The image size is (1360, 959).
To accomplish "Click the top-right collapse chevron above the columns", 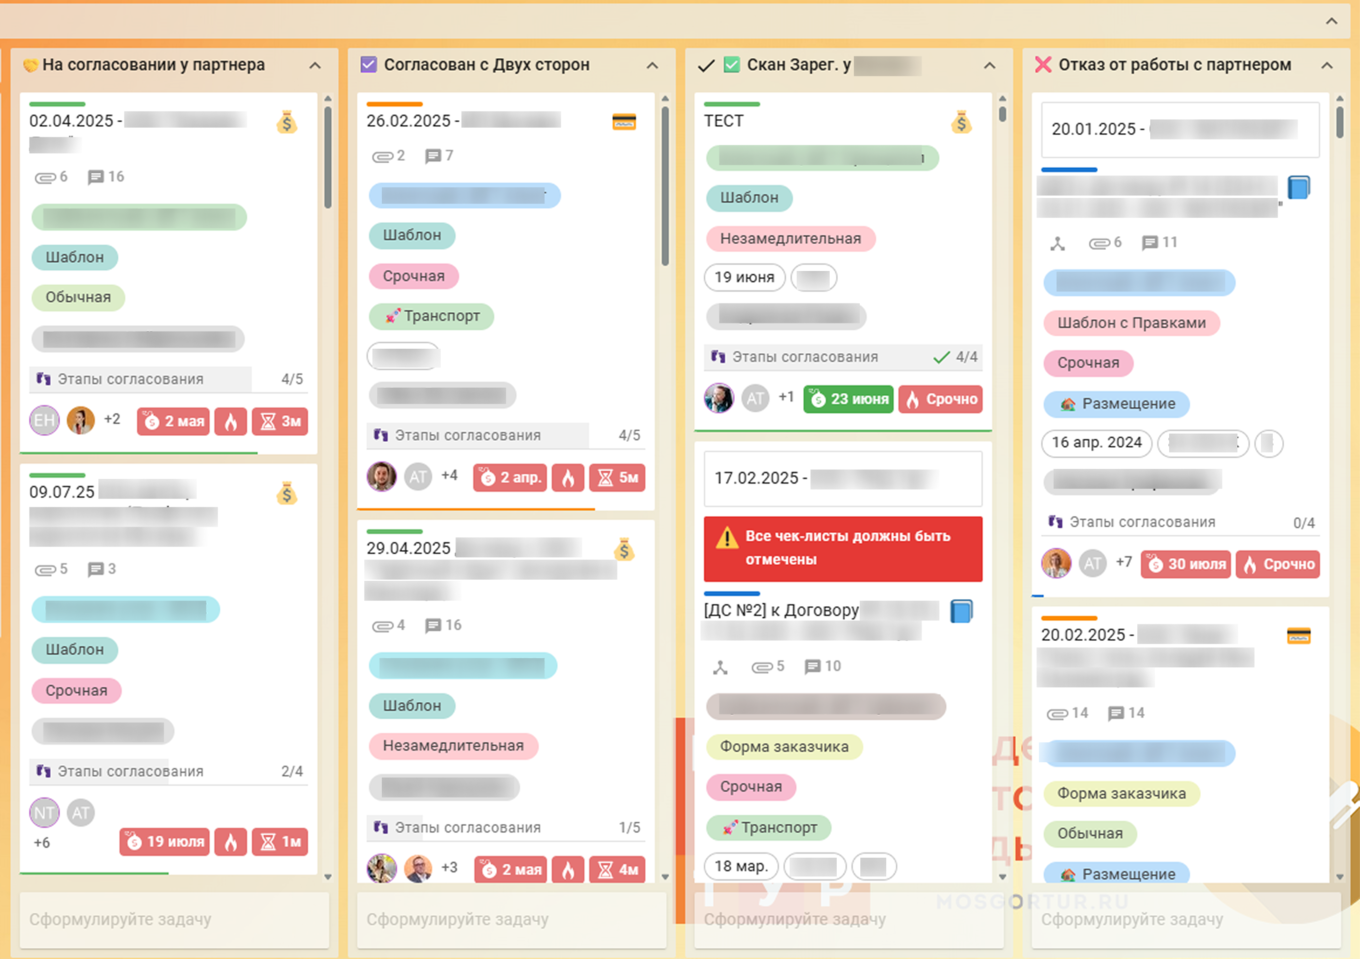I will 1332,21.
